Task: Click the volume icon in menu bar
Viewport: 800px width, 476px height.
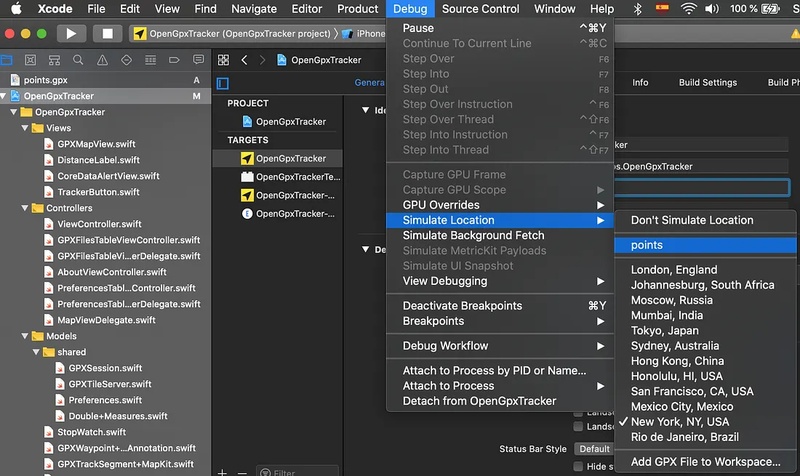Action: (x=712, y=9)
